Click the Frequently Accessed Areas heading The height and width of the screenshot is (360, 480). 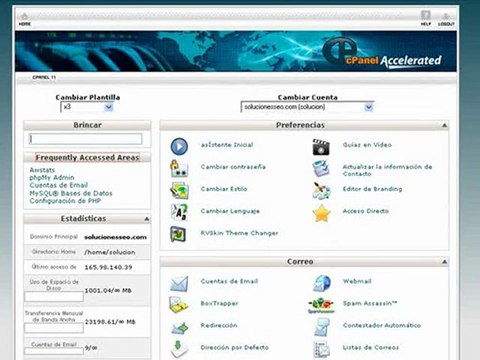[87, 158]
